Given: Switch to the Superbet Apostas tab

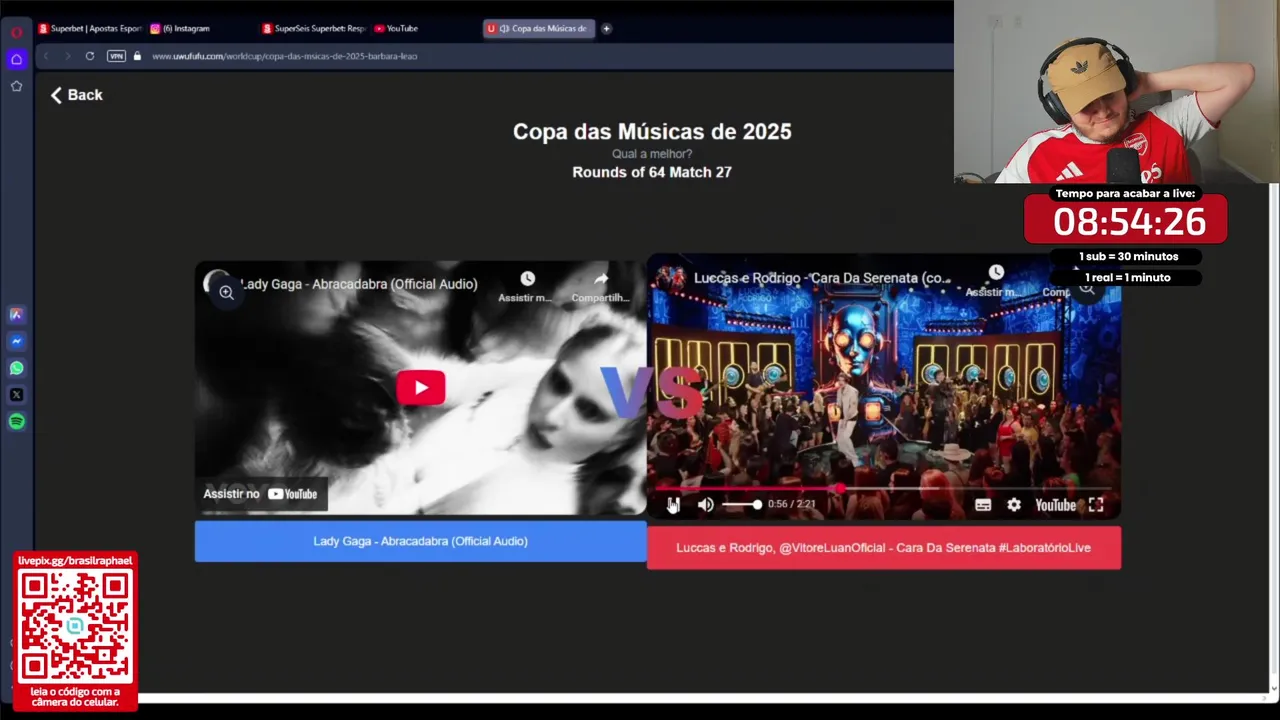Looking at the screenshot, I should (90, 28).
